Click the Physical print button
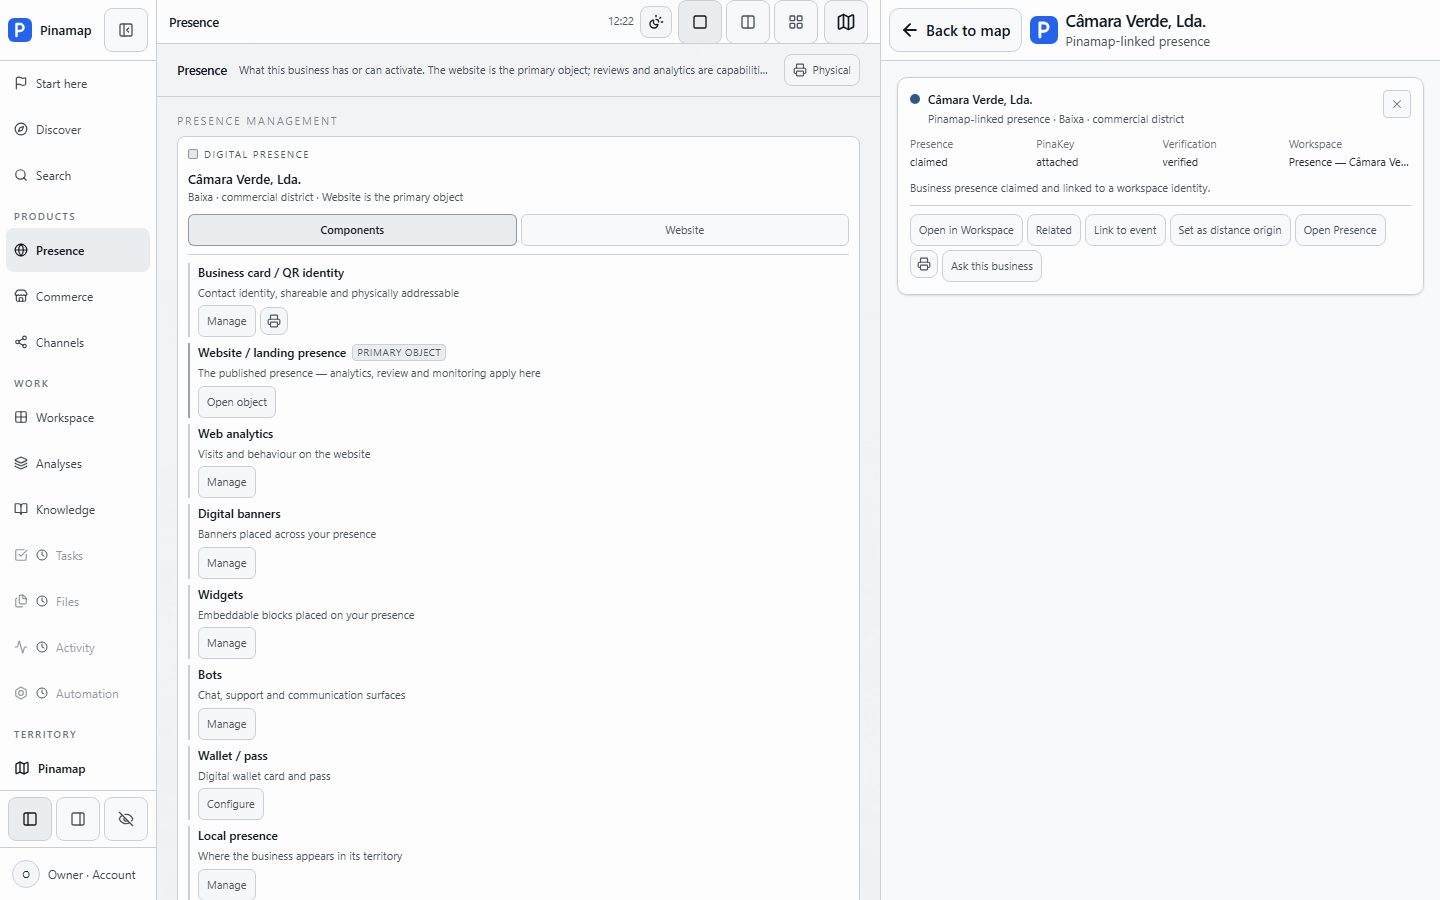 pos(822,70)
